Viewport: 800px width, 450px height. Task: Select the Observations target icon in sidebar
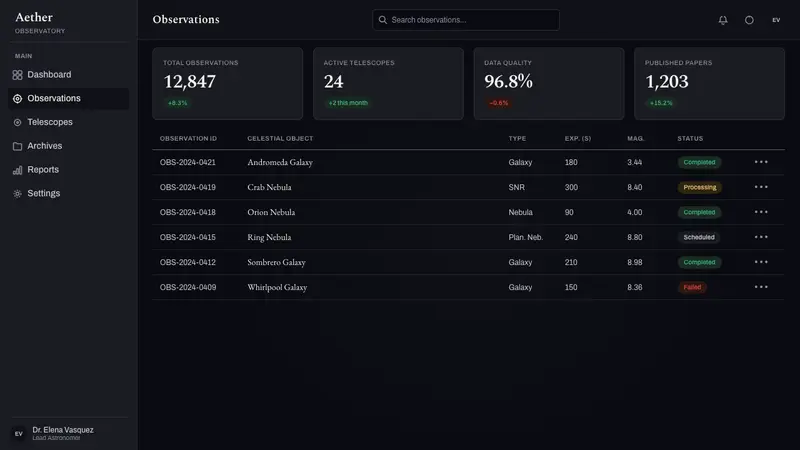[17, 98]
